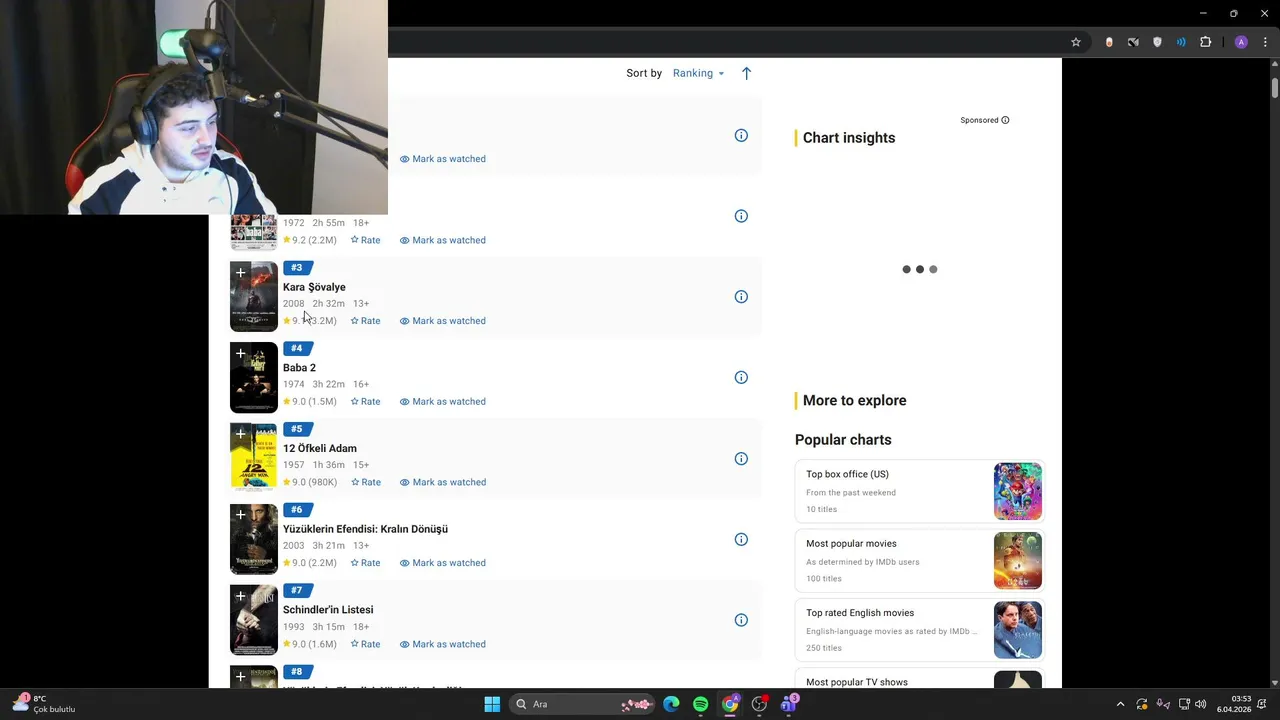1280x720 pixels.
Task: Mark 12 Öfkeli Adam as watched
Action: coord(443,482)
